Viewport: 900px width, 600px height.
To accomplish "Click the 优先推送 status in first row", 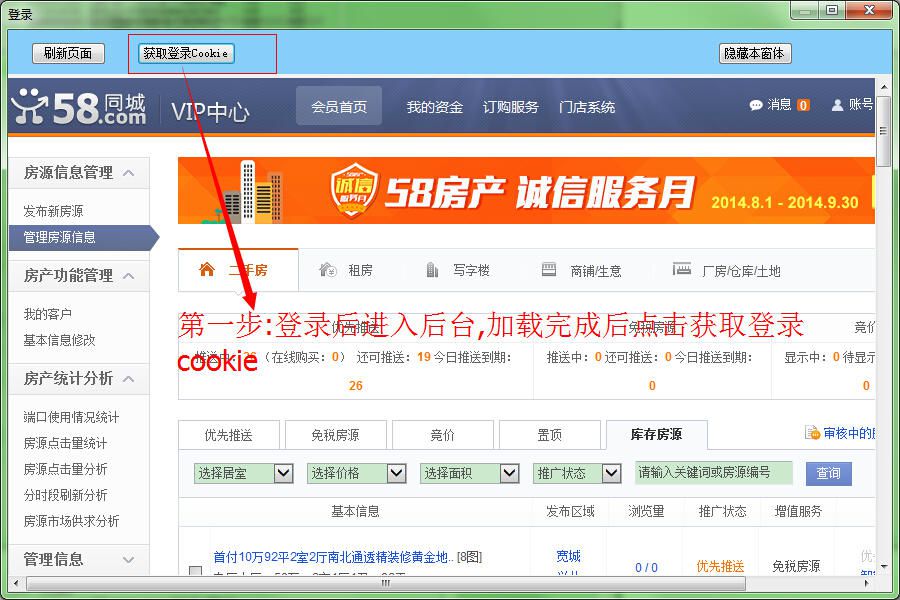I will click(720, 567).
